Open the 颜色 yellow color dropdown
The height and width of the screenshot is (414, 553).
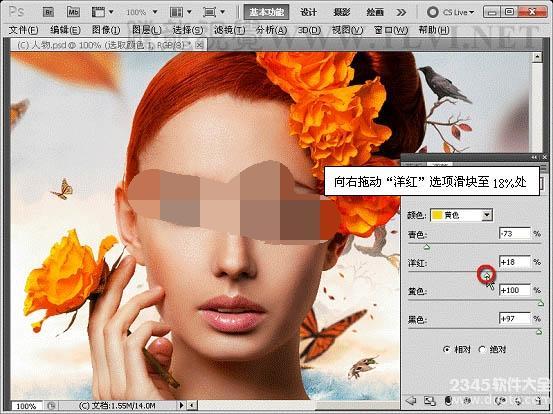[x=461, y=215]
